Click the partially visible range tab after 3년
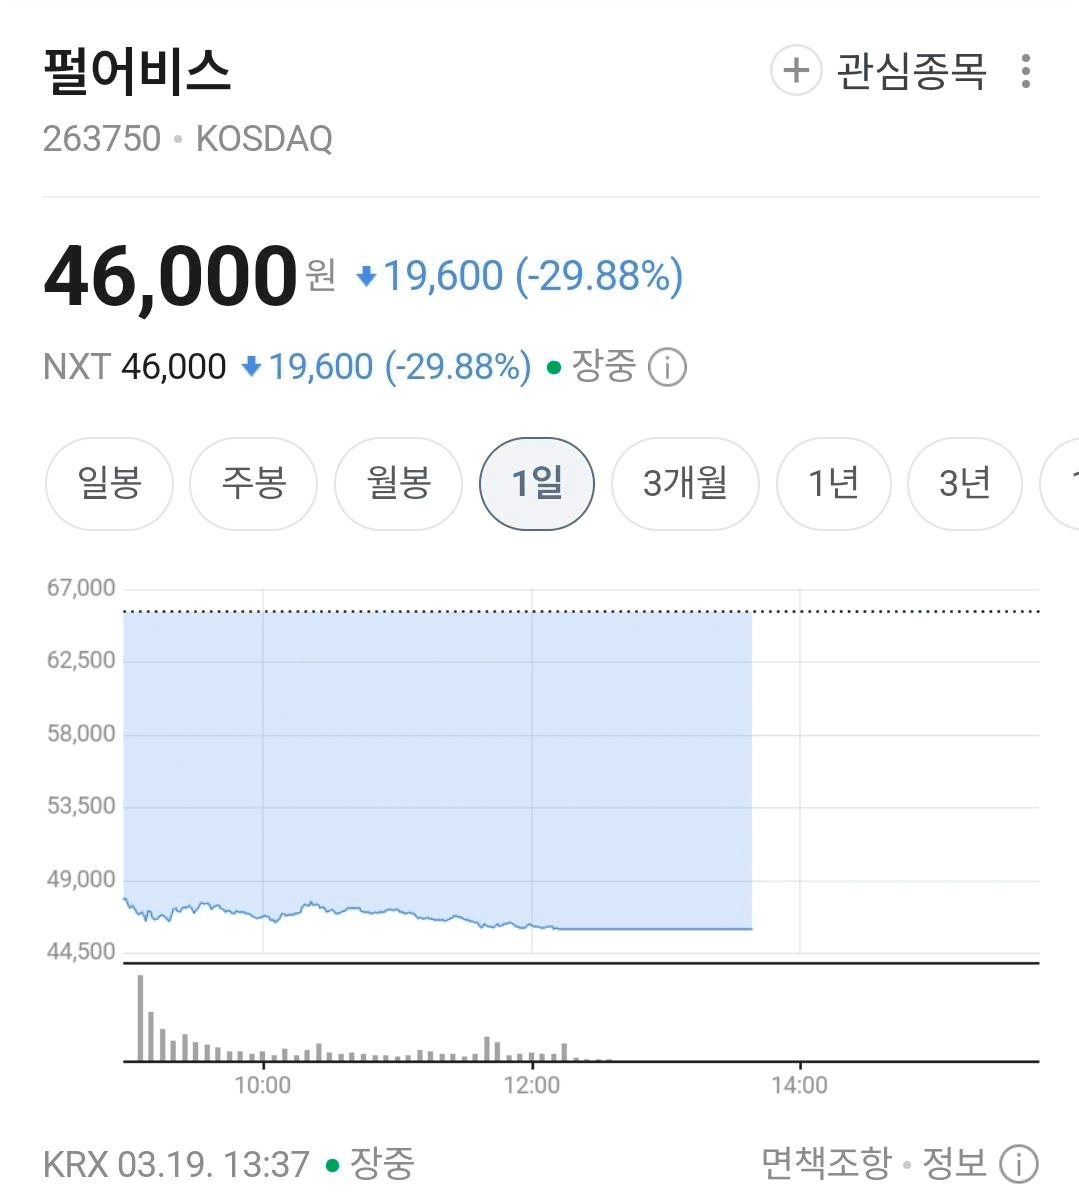The image size is (1079, 1198). click(1062, 484)
